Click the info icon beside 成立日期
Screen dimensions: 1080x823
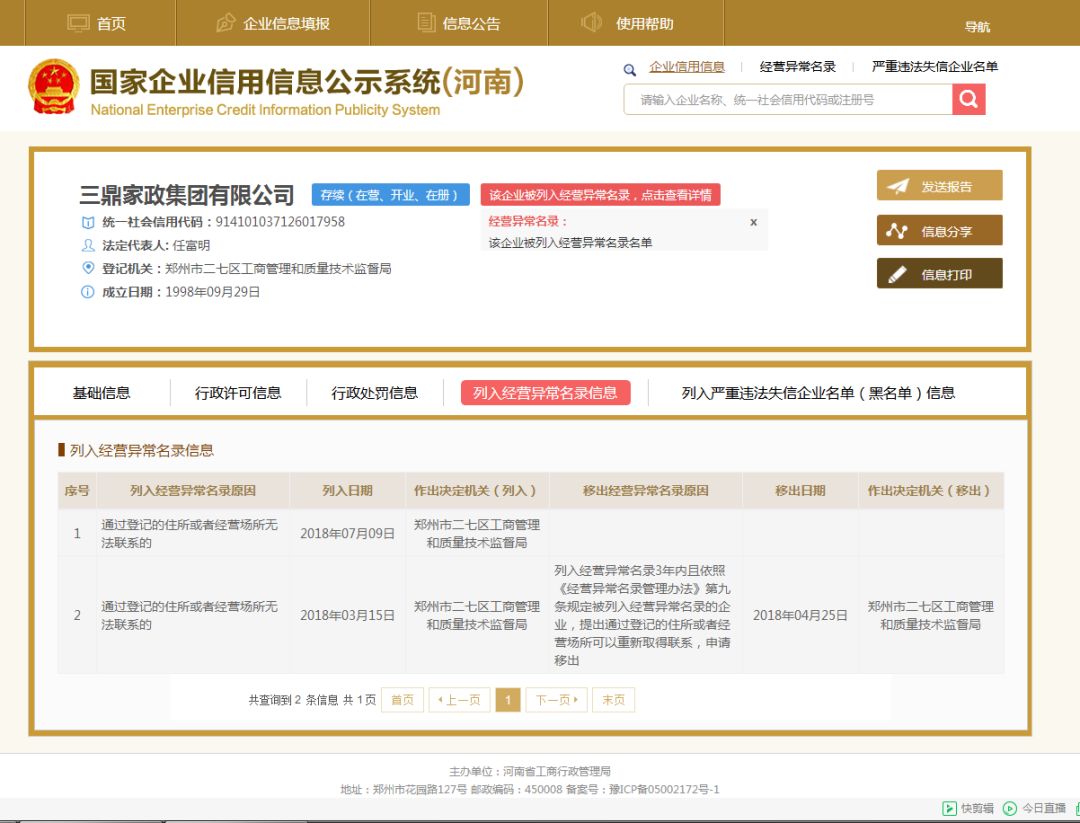(x=87, y=292)
